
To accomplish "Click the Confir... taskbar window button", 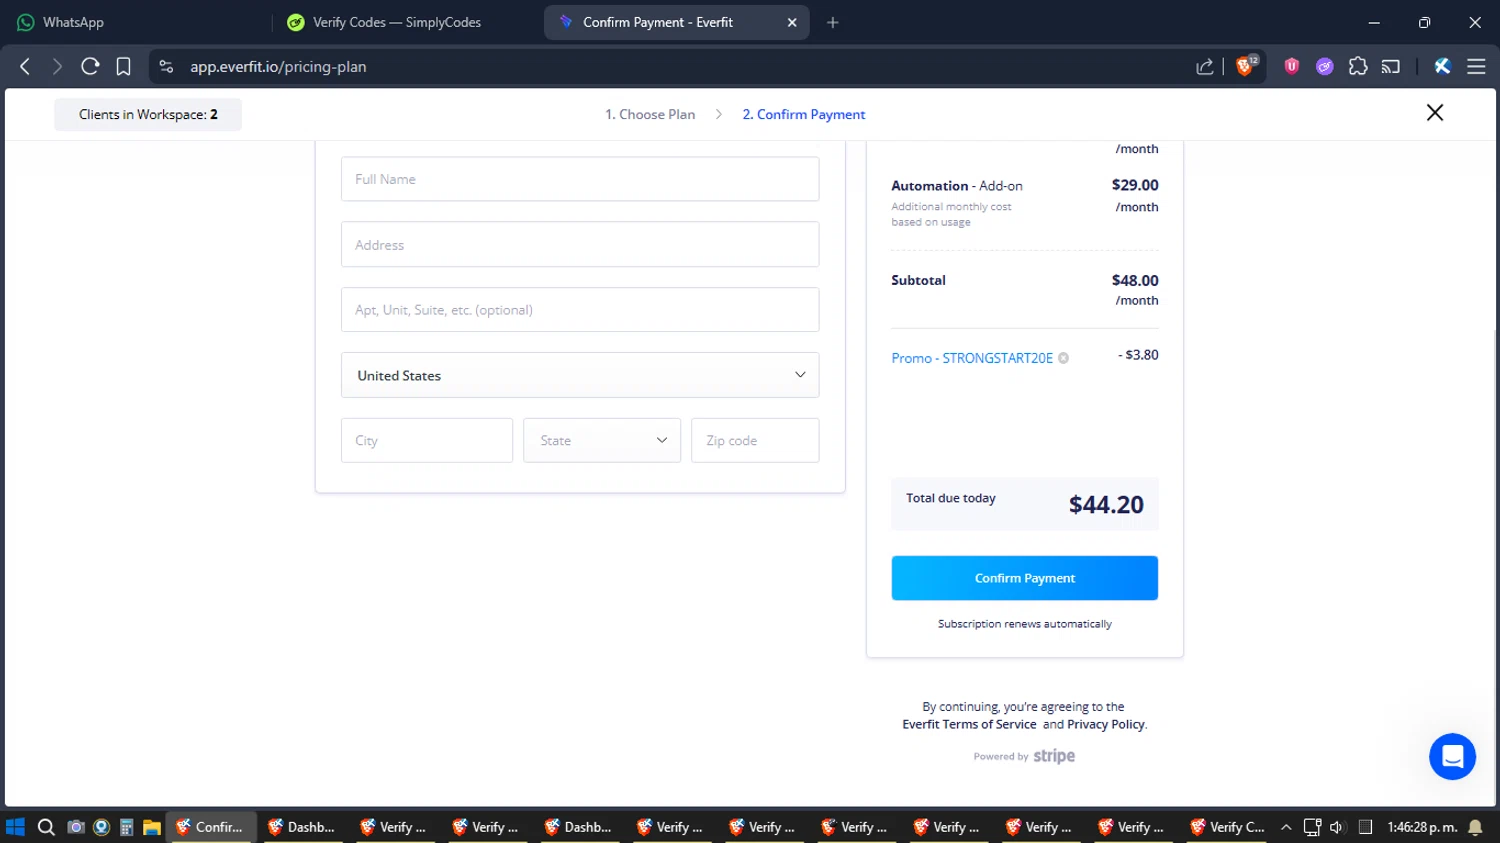I will (210, 827).
